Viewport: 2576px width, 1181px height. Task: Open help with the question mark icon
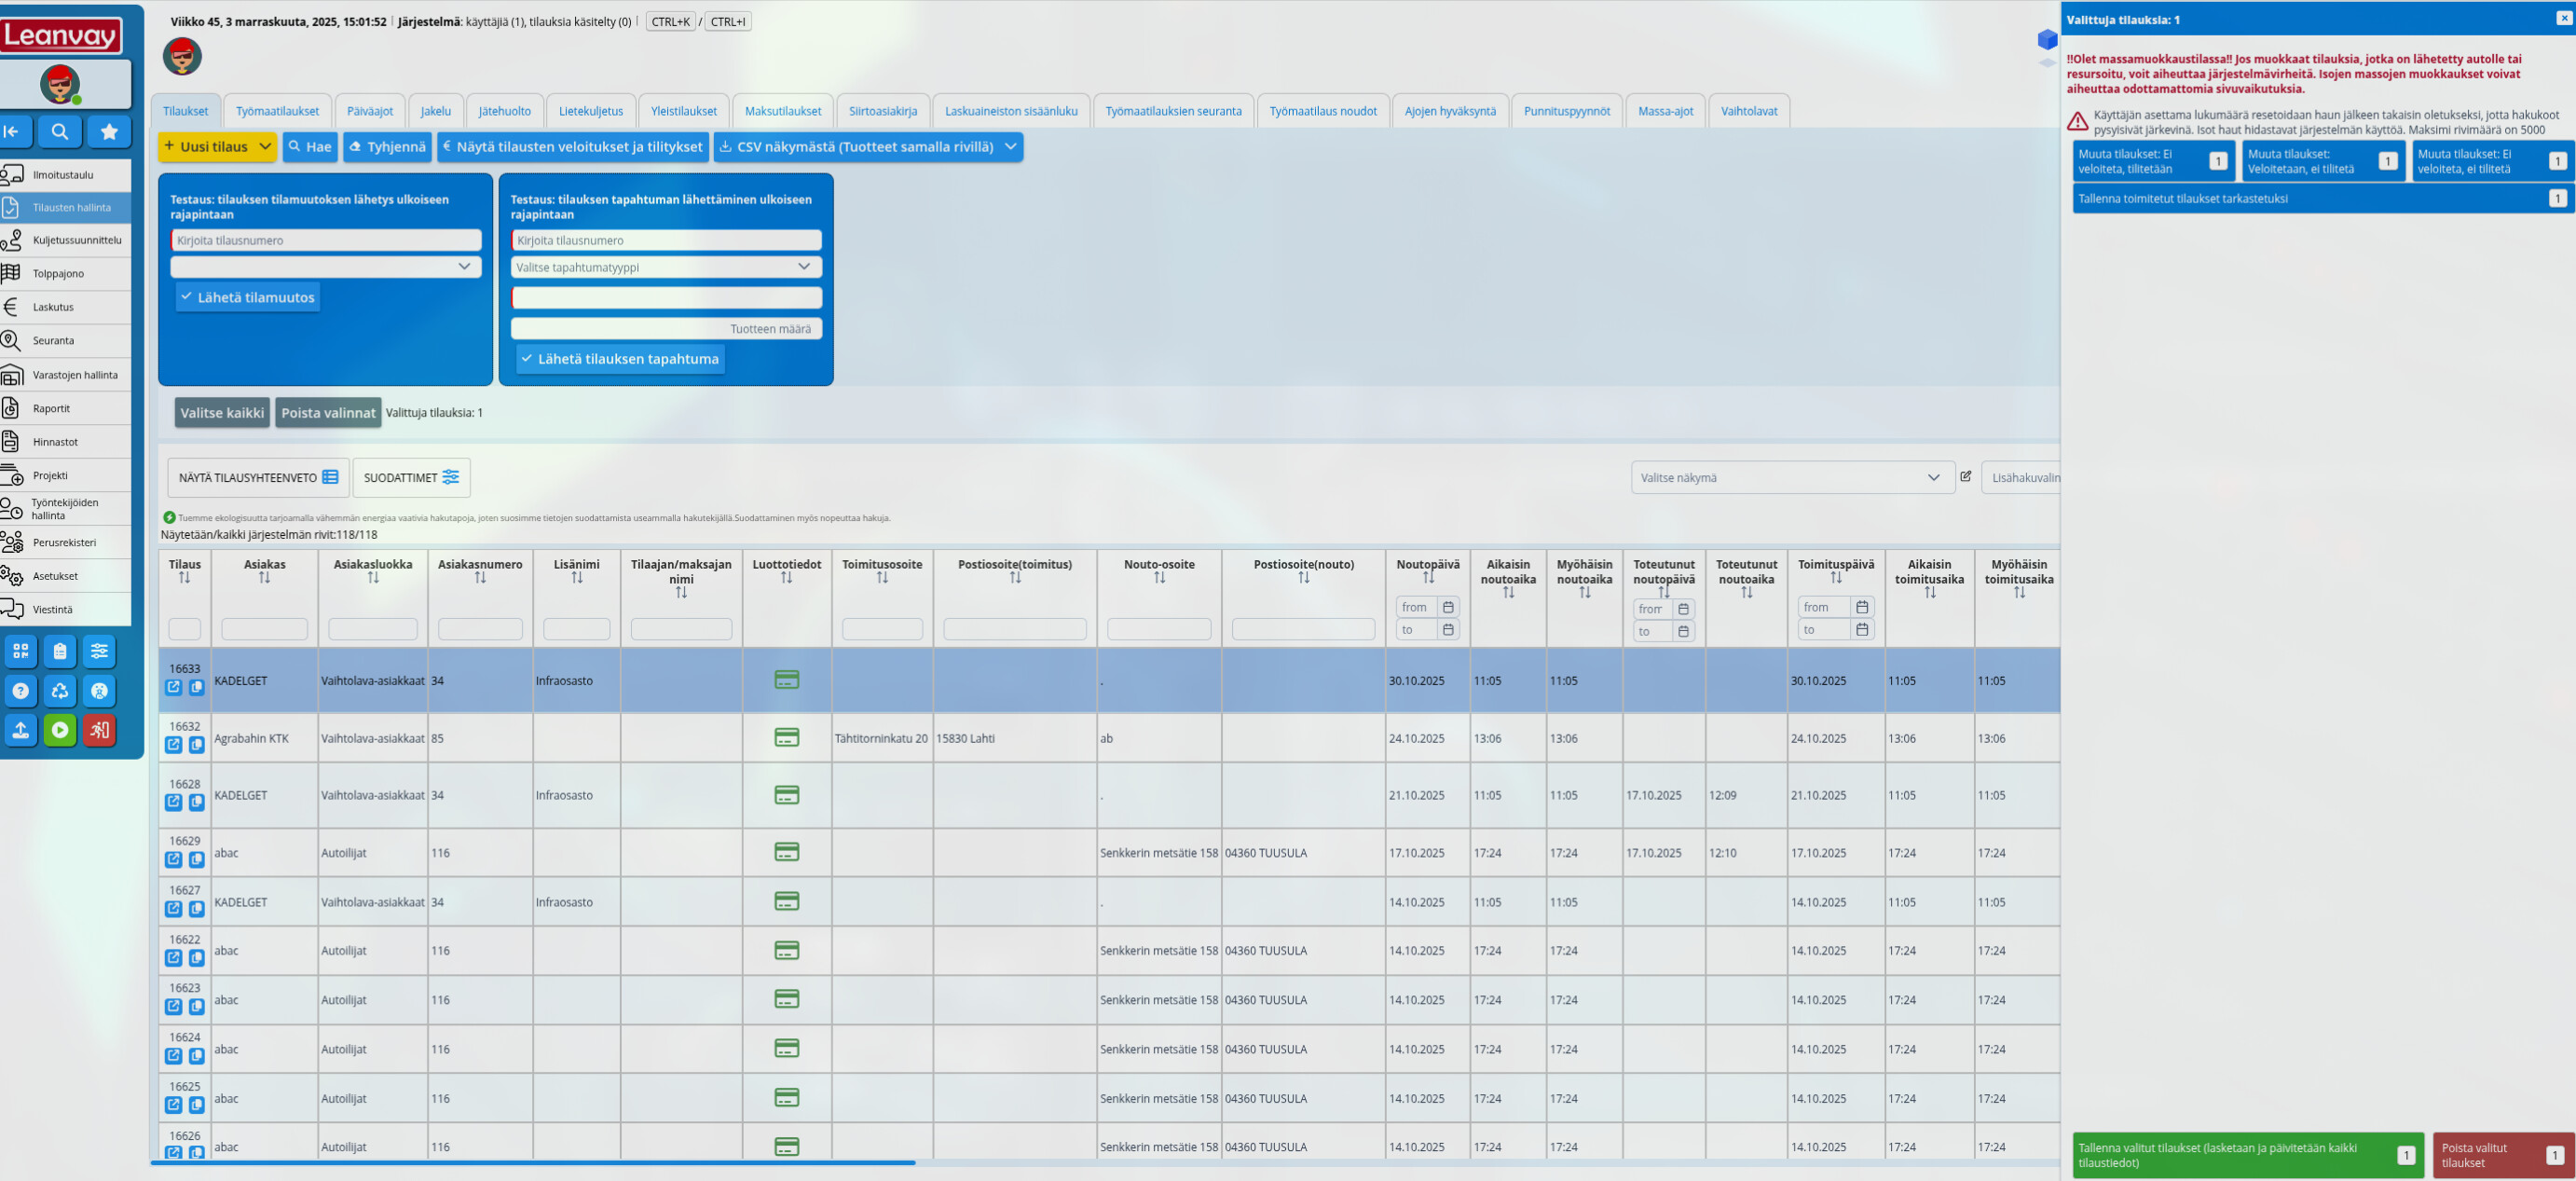pos(20,691)
